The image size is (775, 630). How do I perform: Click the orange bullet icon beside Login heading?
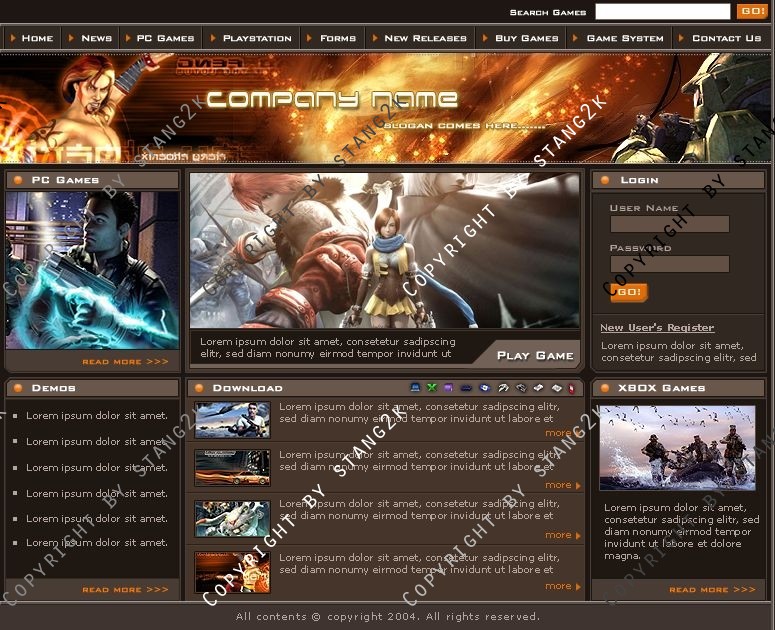[606, 180]
